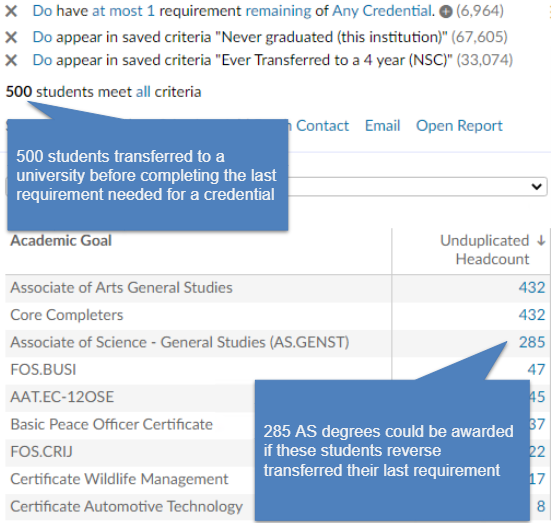Click 'Do' link beside Ever Transferred criterion

42,60
